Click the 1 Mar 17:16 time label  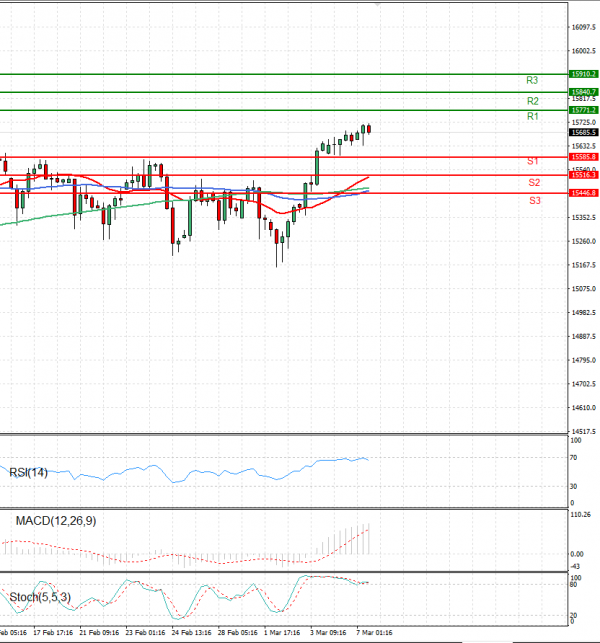[282, 632]
